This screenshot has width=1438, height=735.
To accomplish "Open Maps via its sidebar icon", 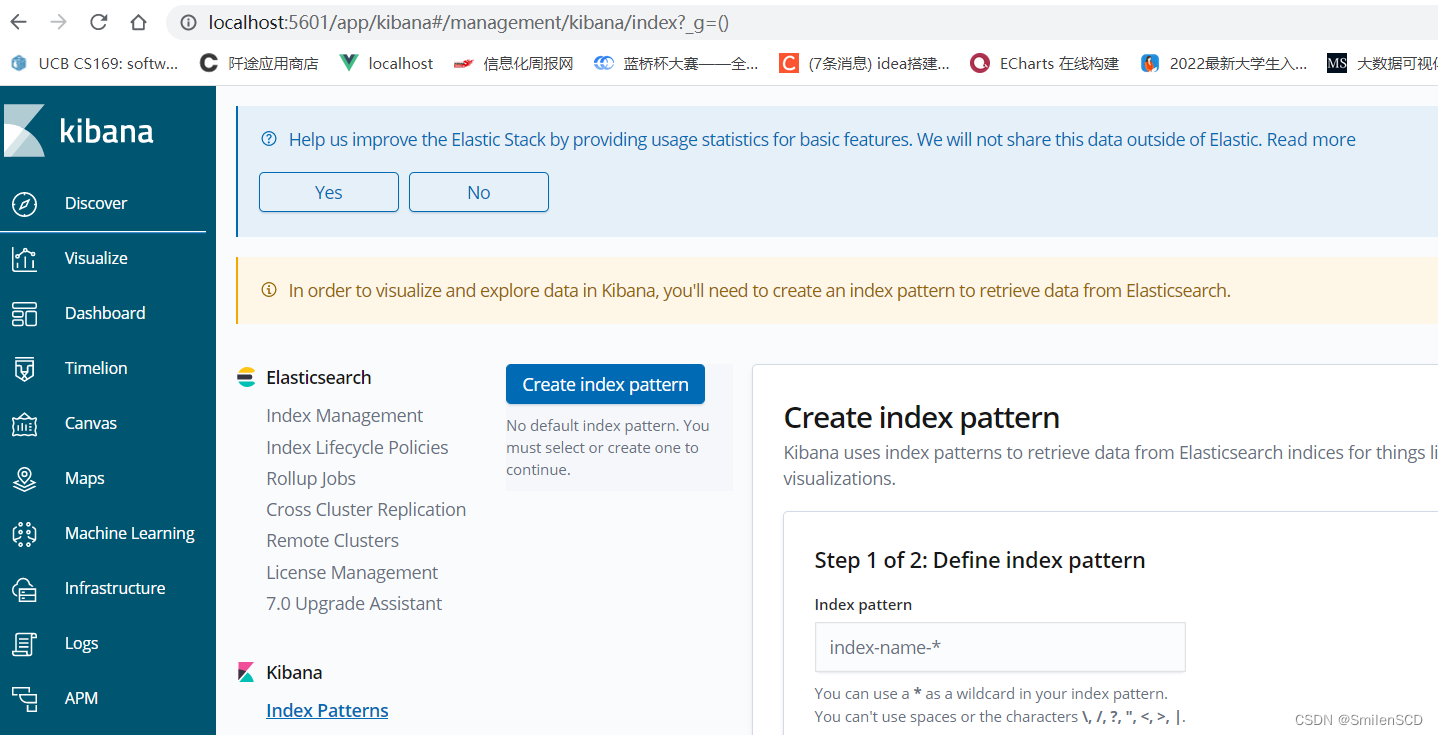I will click(24, 478).
